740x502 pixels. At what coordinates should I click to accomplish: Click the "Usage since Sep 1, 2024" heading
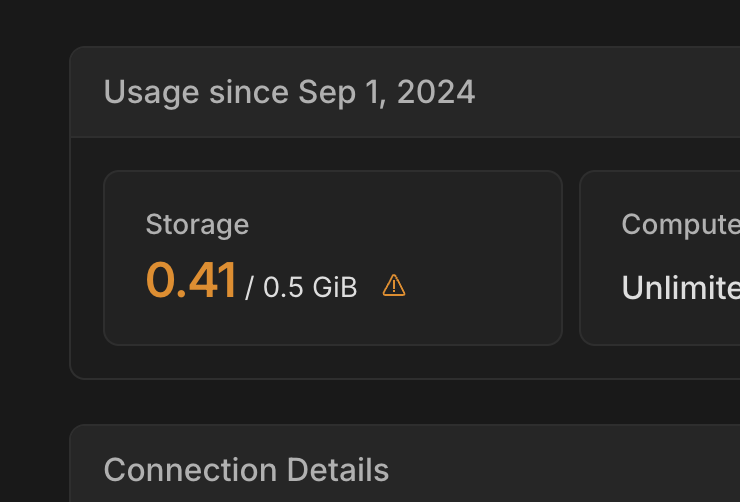point(289,92)
